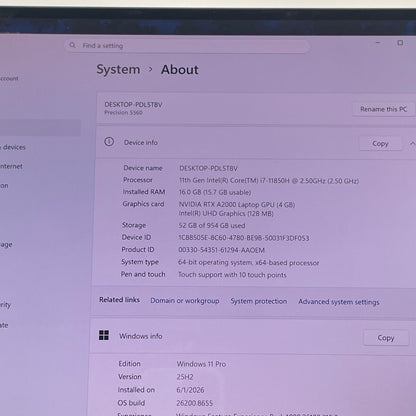Open Domain or workgroup link
Viewport: 416px width, 416px height.
pyautogui.click(x=185, y=301)
